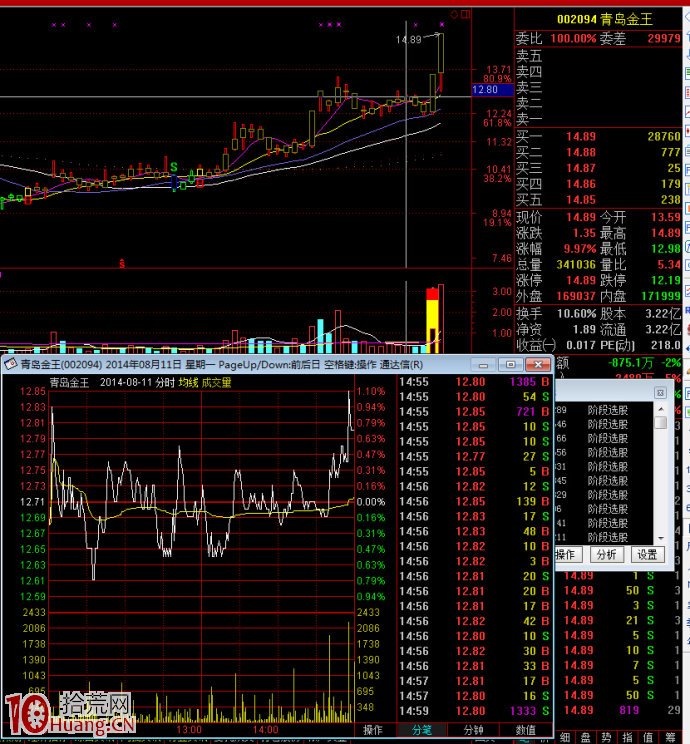The image size is (690, 744).
Task: Close the small 阶段选股 dialog
Action: [660, 392]
